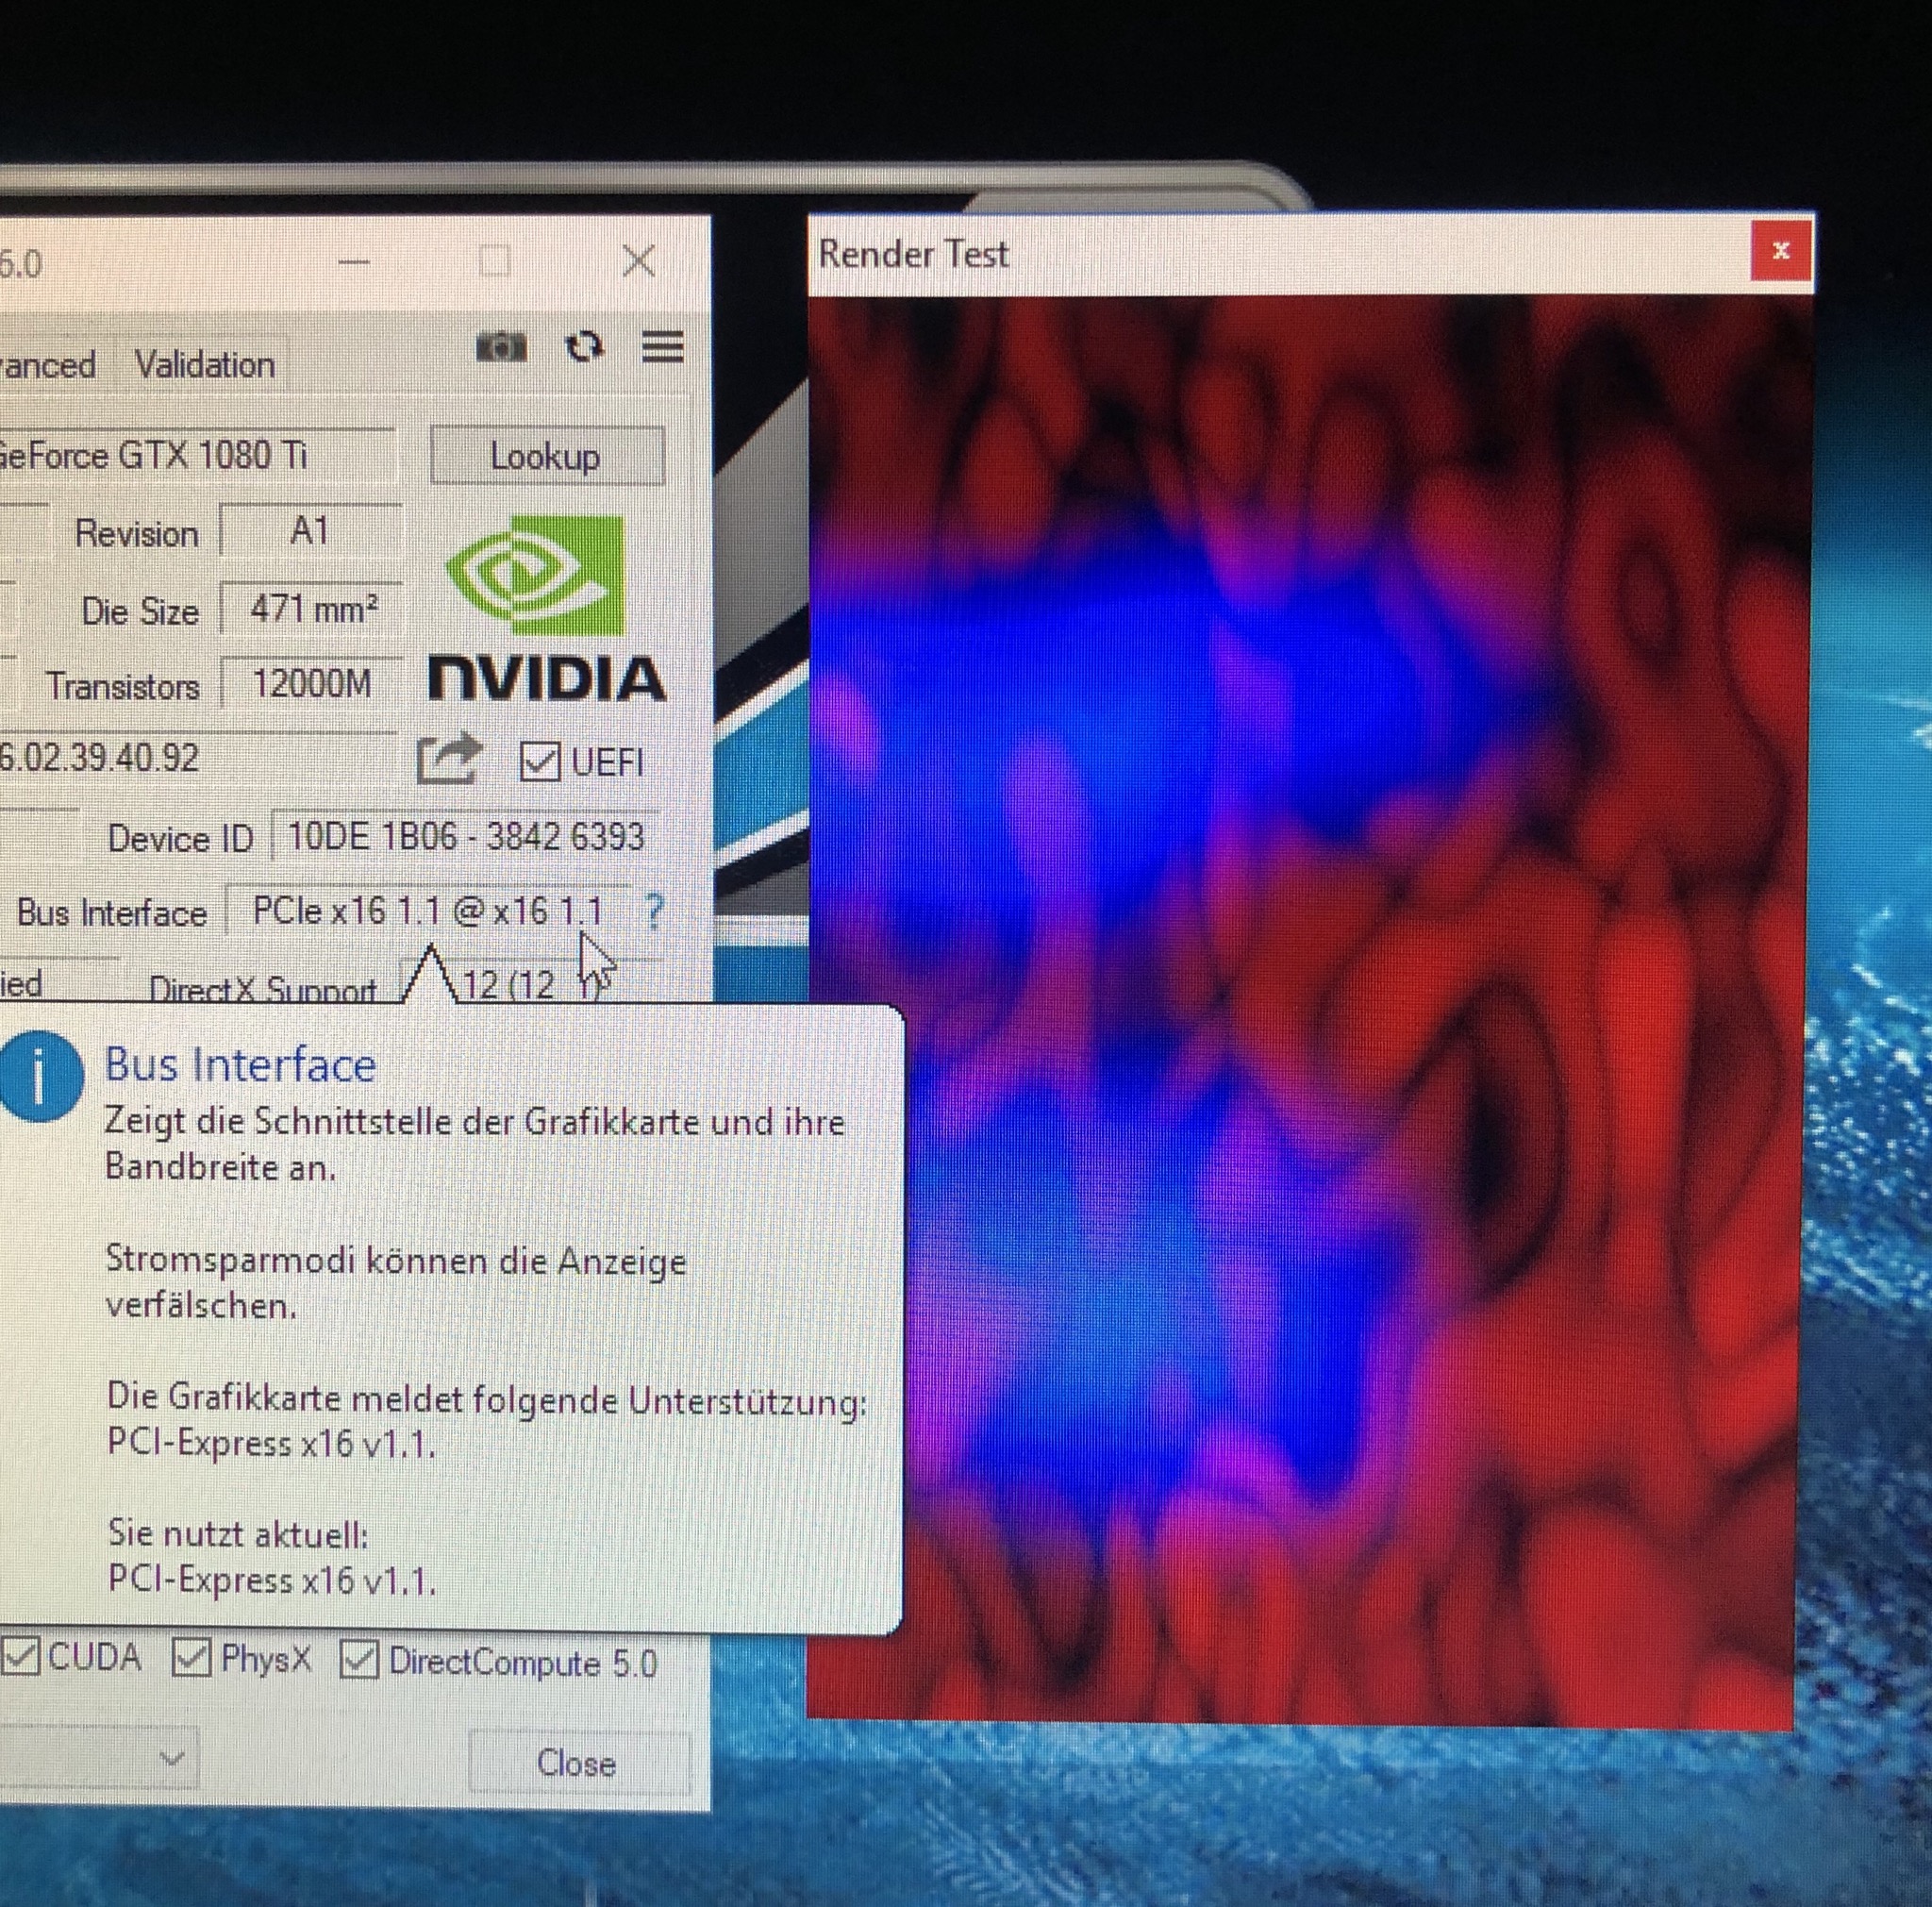Screen dimensions: 1932x1907
Task: Click the refresh arrows icon
Action: coord(584,347)
